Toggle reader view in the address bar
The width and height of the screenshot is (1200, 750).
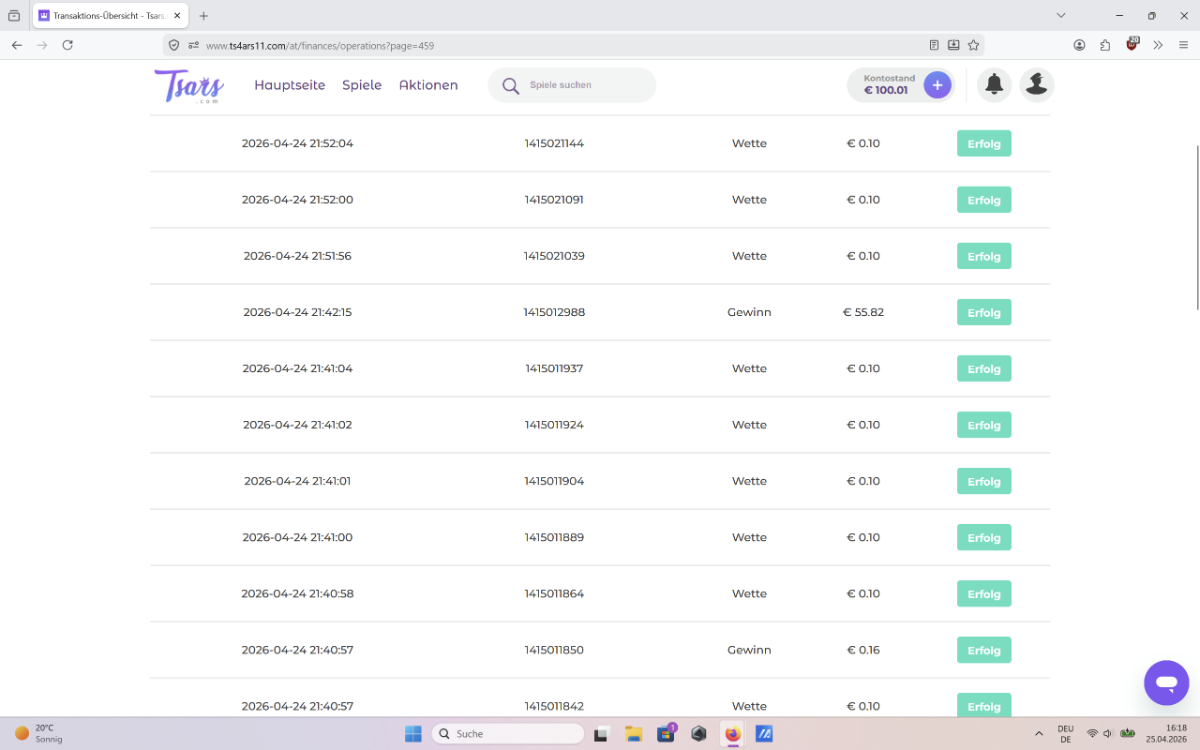[x=934, y=45]
